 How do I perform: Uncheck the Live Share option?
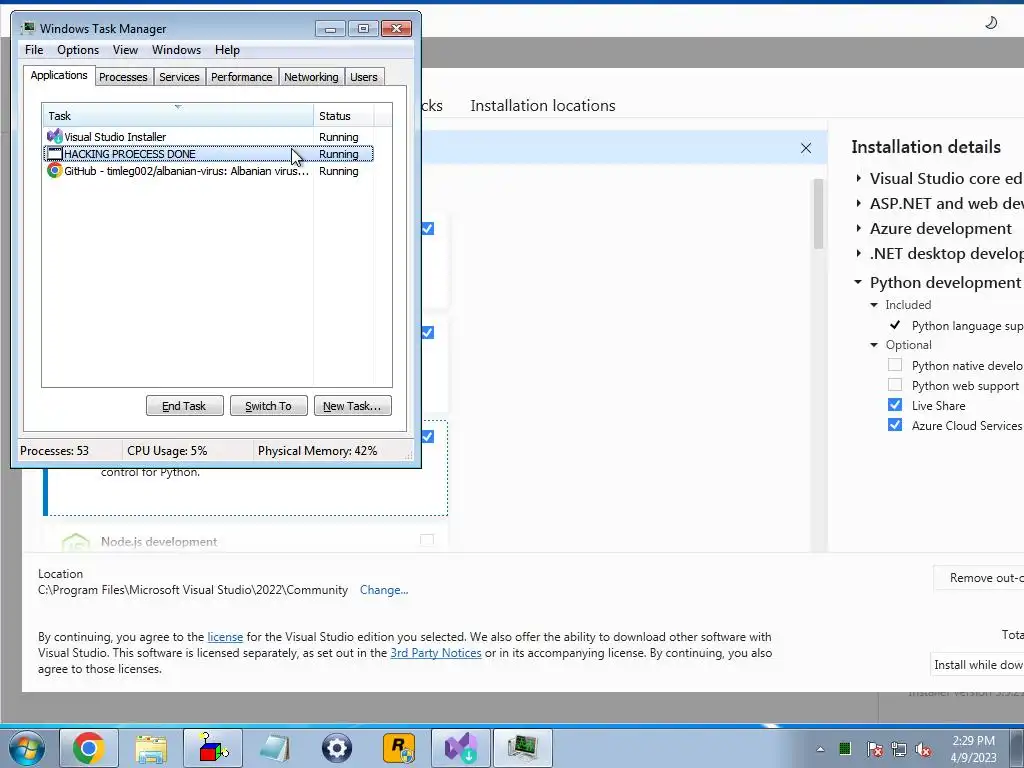[x=895, y=405]
